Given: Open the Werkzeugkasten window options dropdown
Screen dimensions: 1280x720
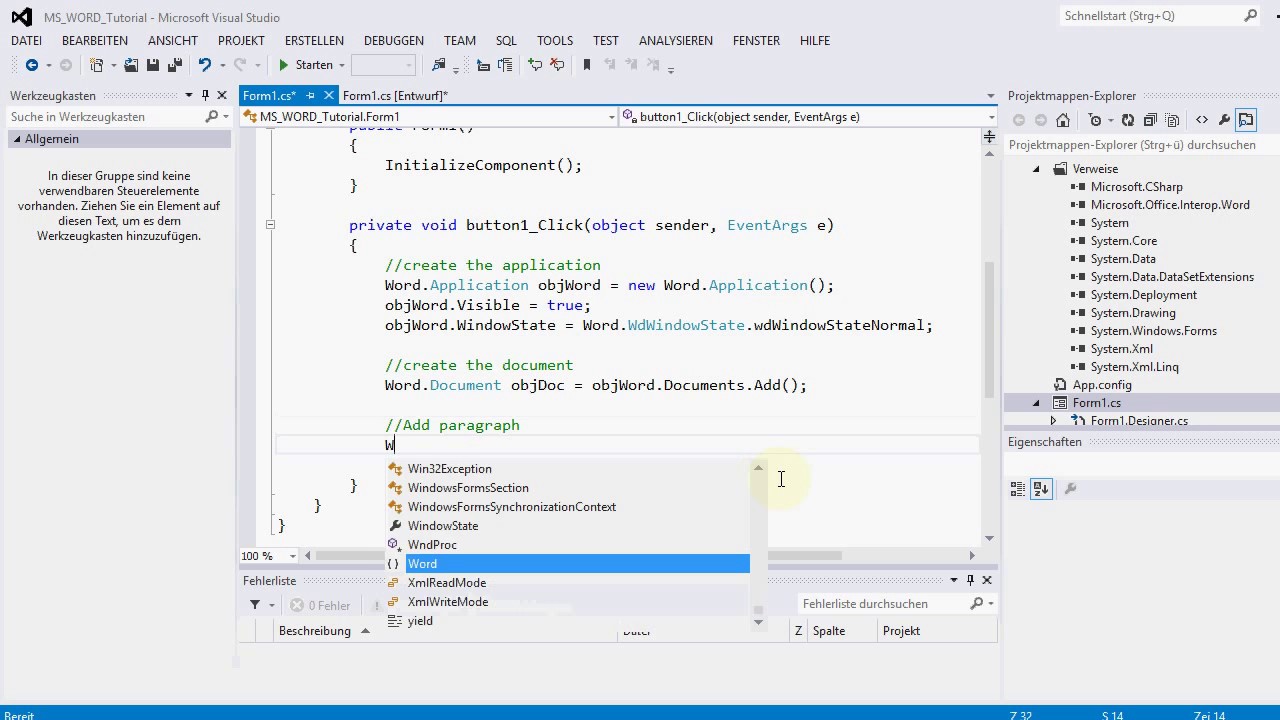Looking at the screenshot, I should [189, 96].
